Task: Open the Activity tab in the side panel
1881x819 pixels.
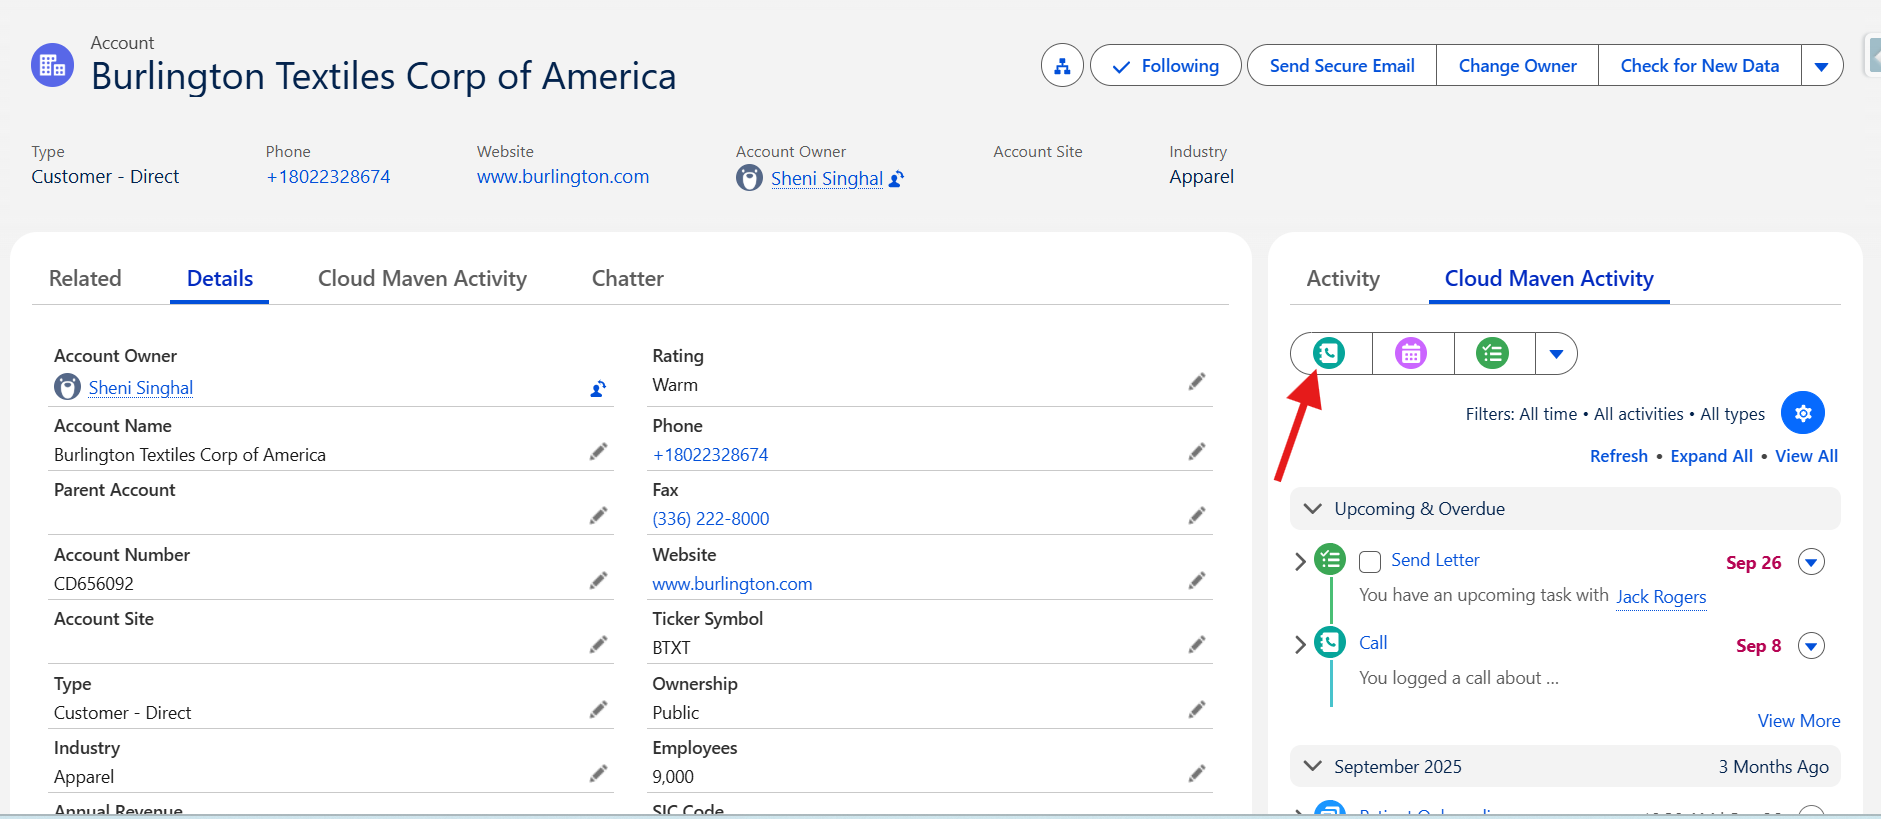Action: click(x=1343, y=279)
